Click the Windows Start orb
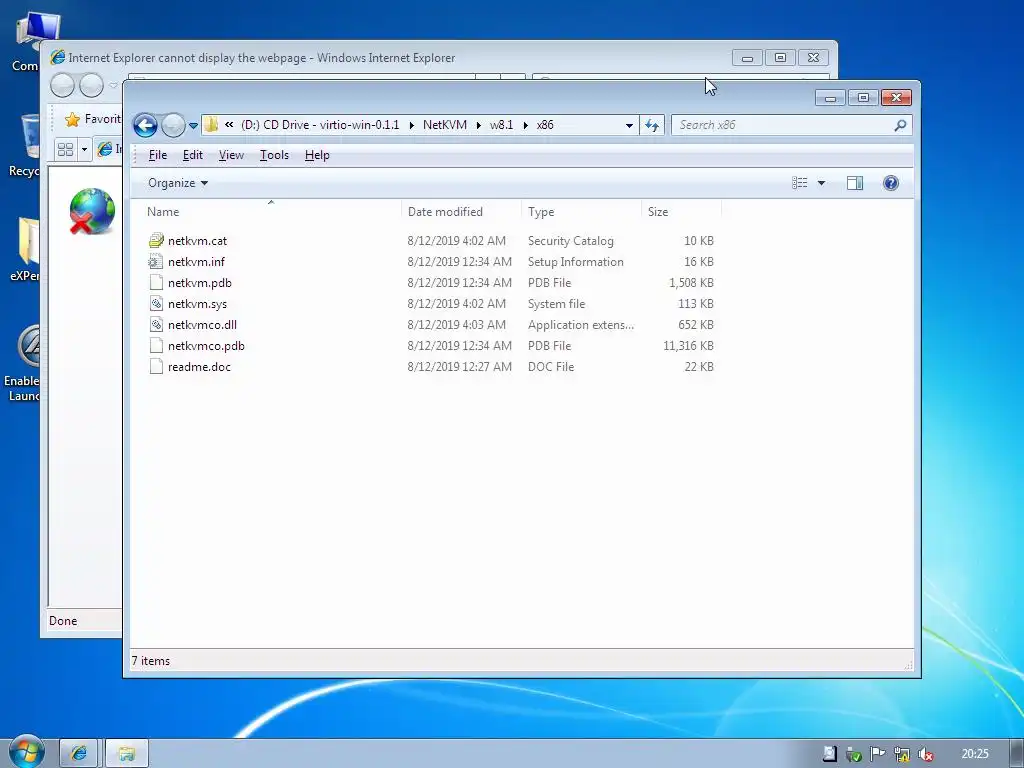The width and height of the screenshot is (1024, 768). 26,751
